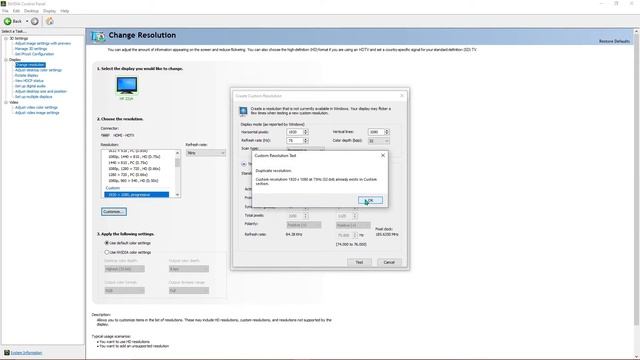Open the File menu

tap(5, 11)
